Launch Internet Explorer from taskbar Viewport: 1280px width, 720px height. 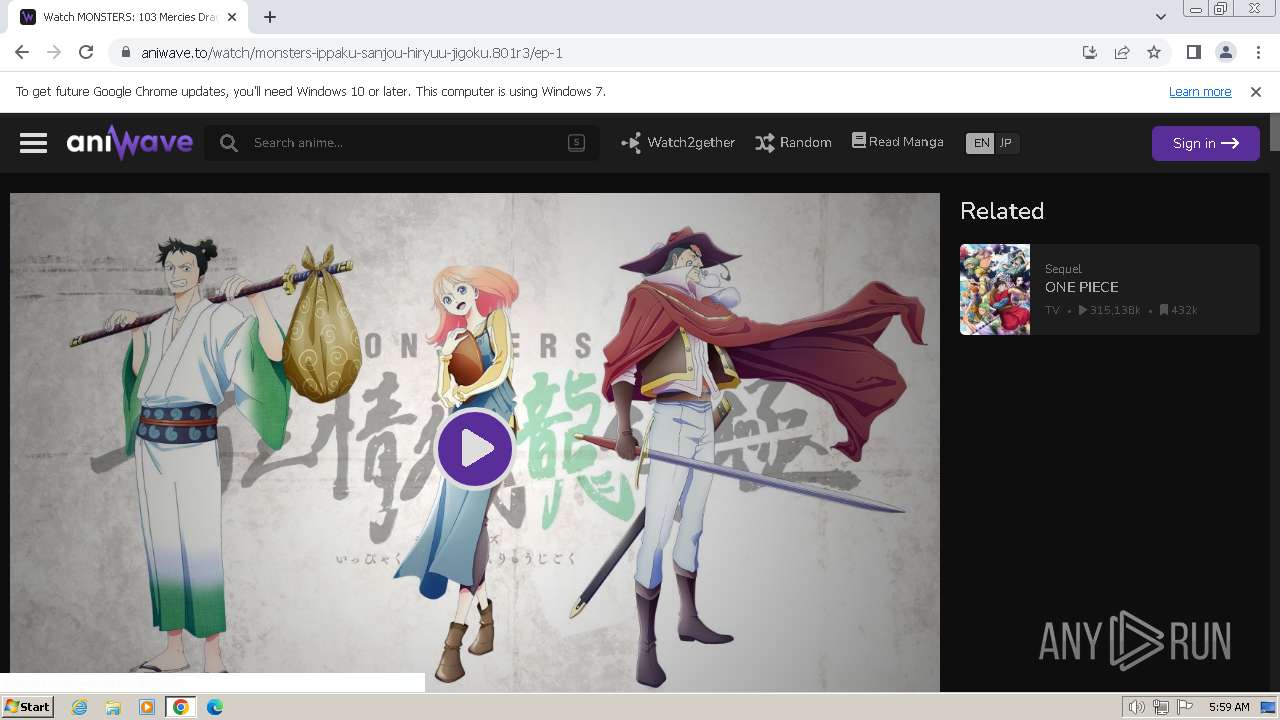(x=80, y=707)
